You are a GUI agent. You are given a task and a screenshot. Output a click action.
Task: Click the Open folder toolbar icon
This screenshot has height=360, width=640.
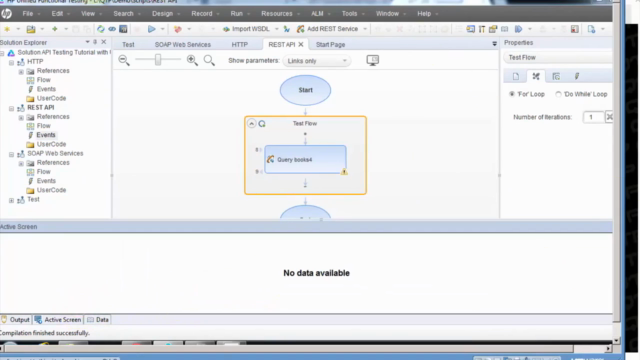[31, 29]
